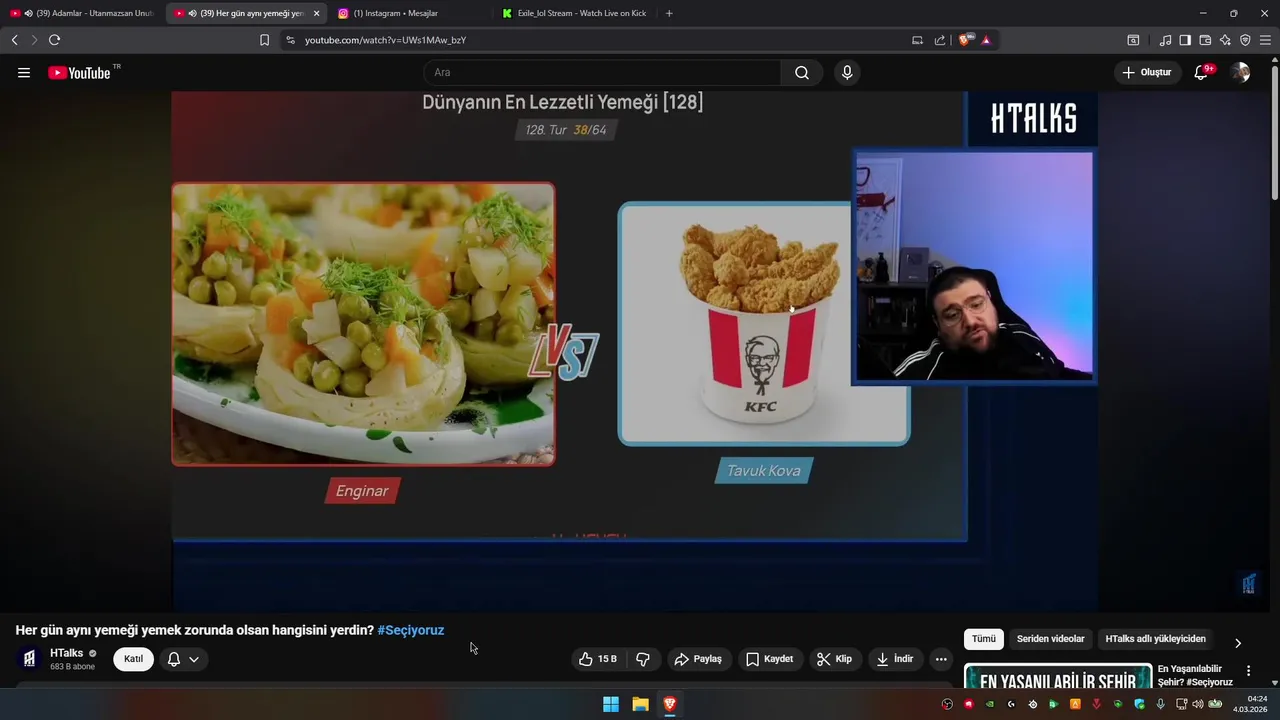Click the Kaydet save button

pos(770,659)
